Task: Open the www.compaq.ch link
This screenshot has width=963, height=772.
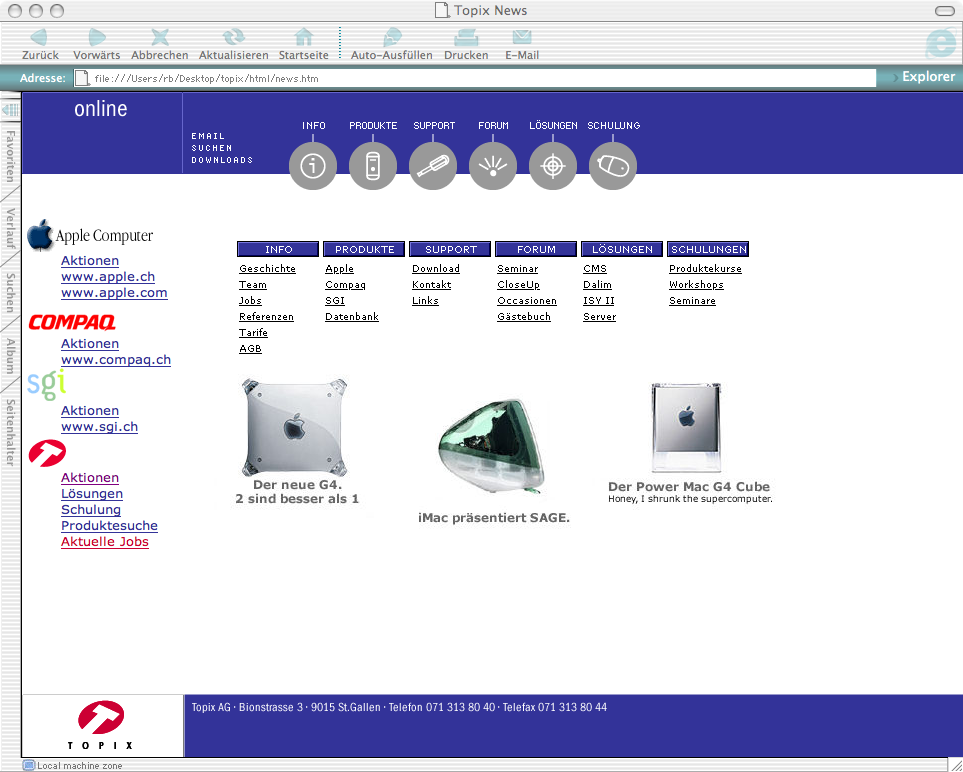Action: [116, 359]
